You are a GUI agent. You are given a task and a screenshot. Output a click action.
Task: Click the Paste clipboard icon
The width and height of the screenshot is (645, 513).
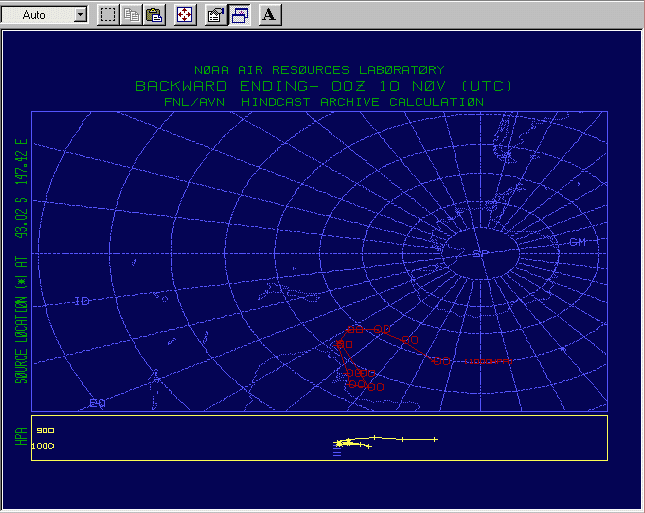[154, 15]
